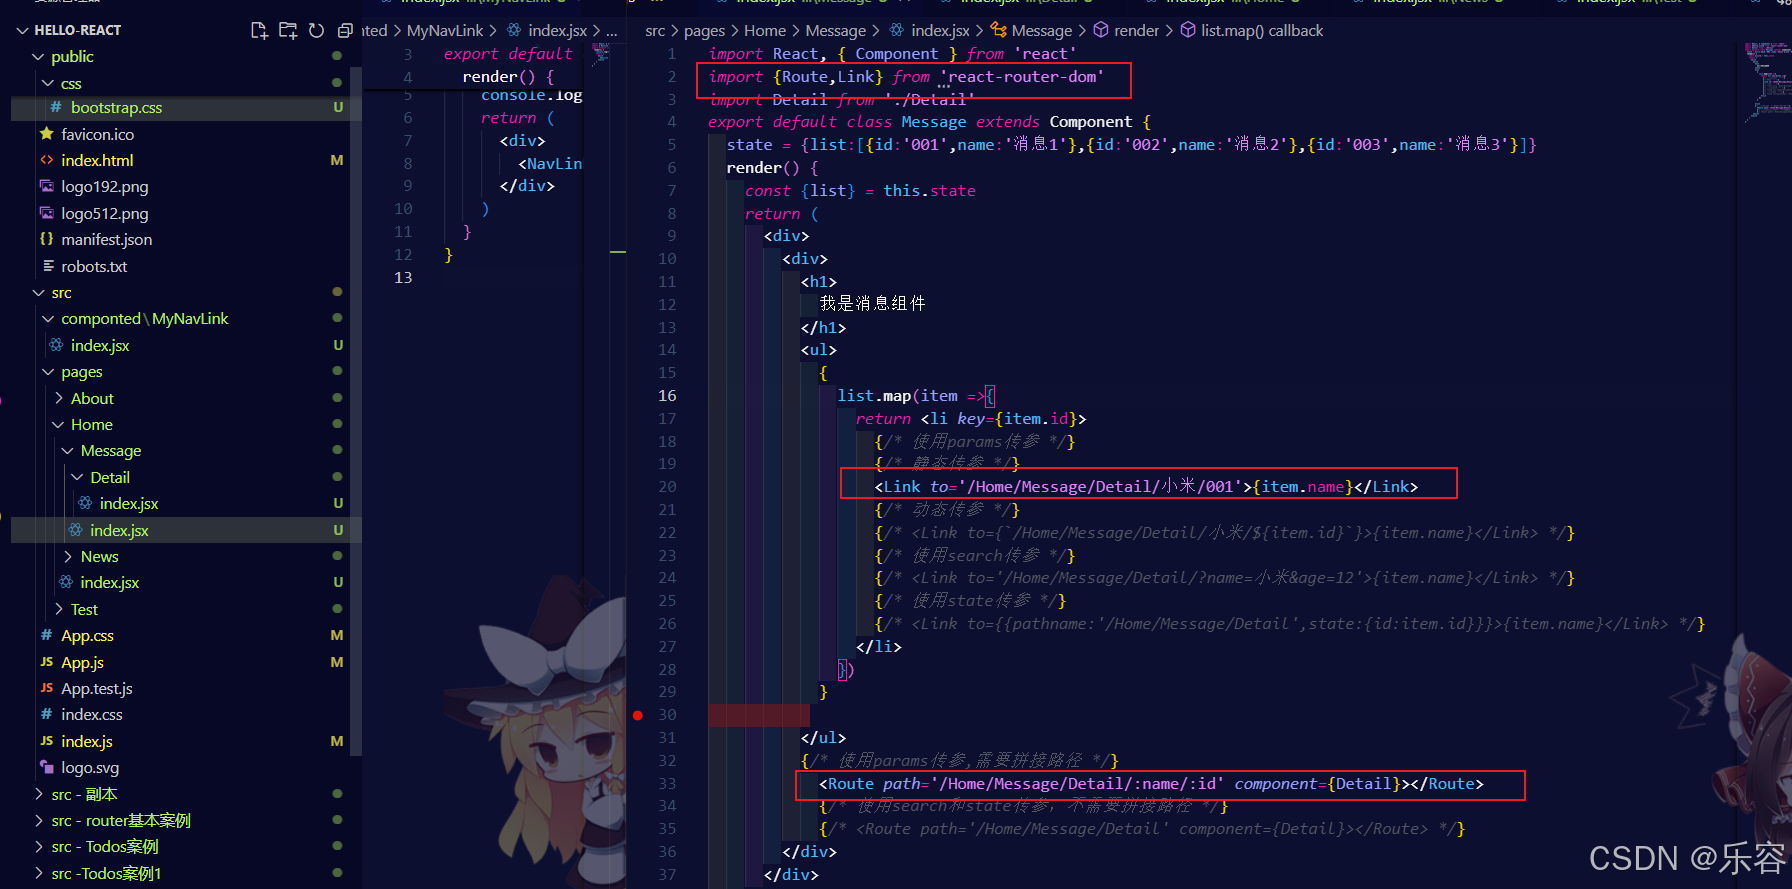The width and height of the screenshot is (1792, 889).
Task: Open index.jsx inside Detail folder
Action: [129, 504]
